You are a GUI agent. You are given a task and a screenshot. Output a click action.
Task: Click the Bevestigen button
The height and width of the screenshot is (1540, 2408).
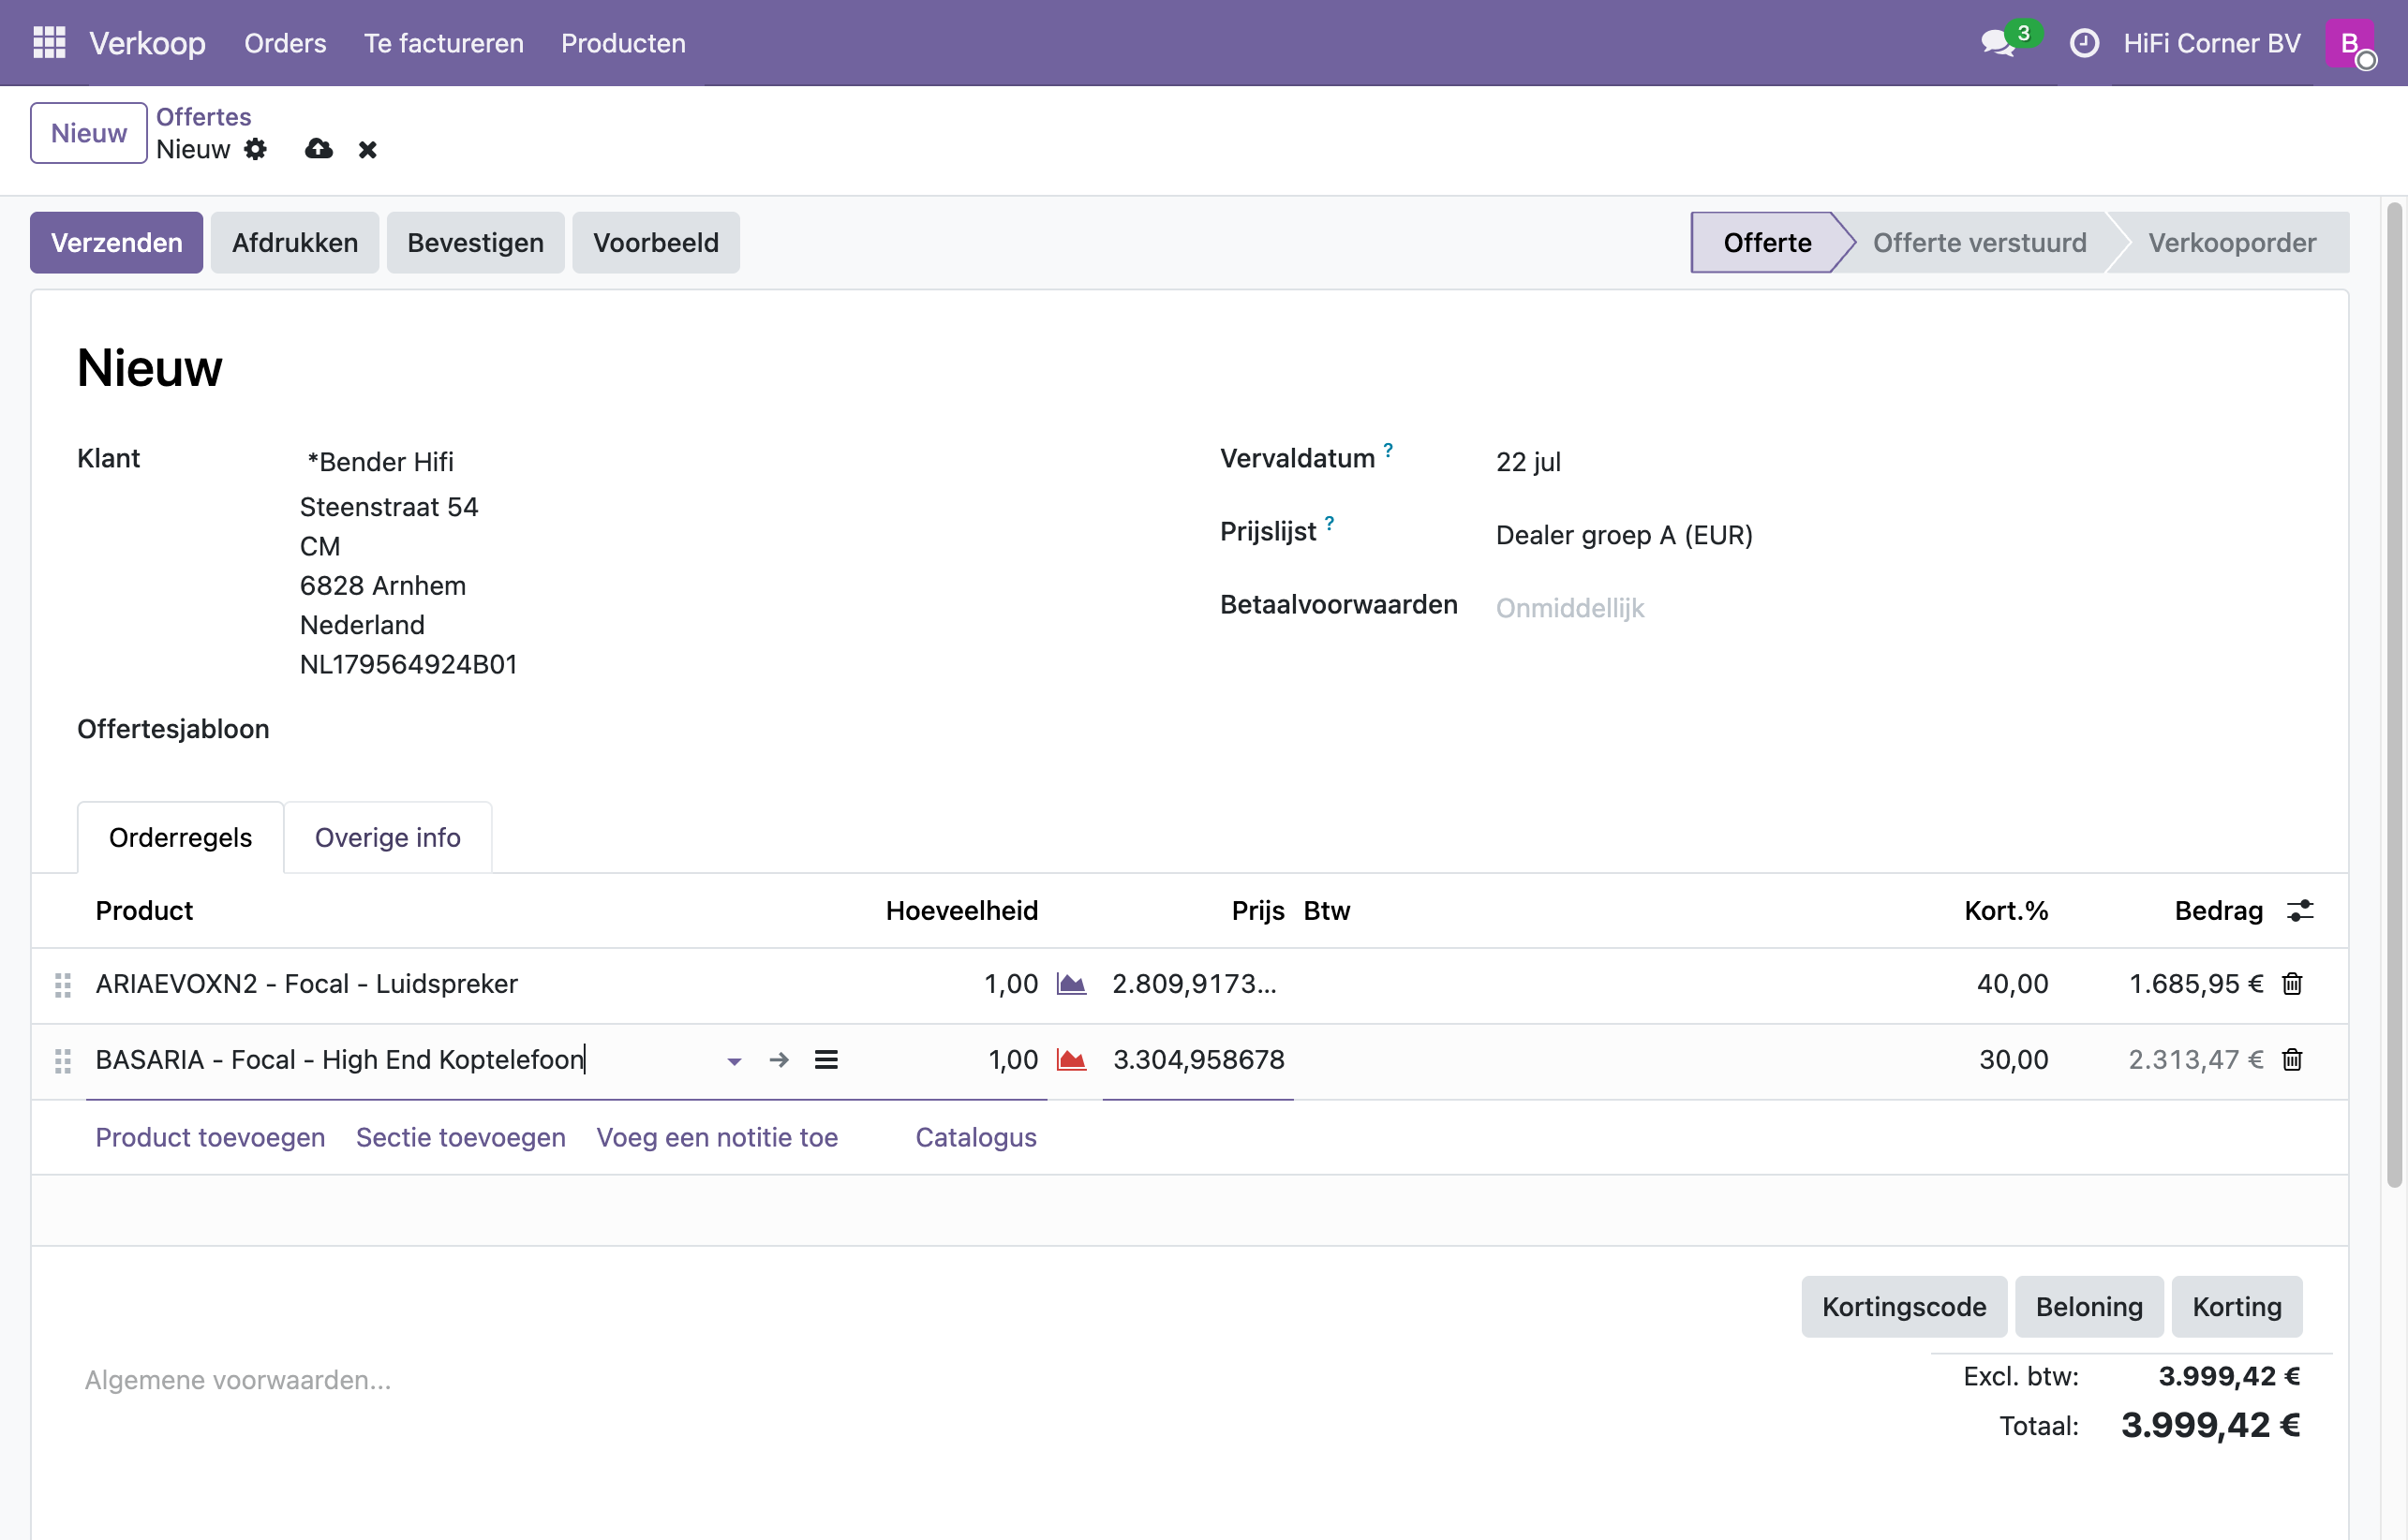pos(476,243)
